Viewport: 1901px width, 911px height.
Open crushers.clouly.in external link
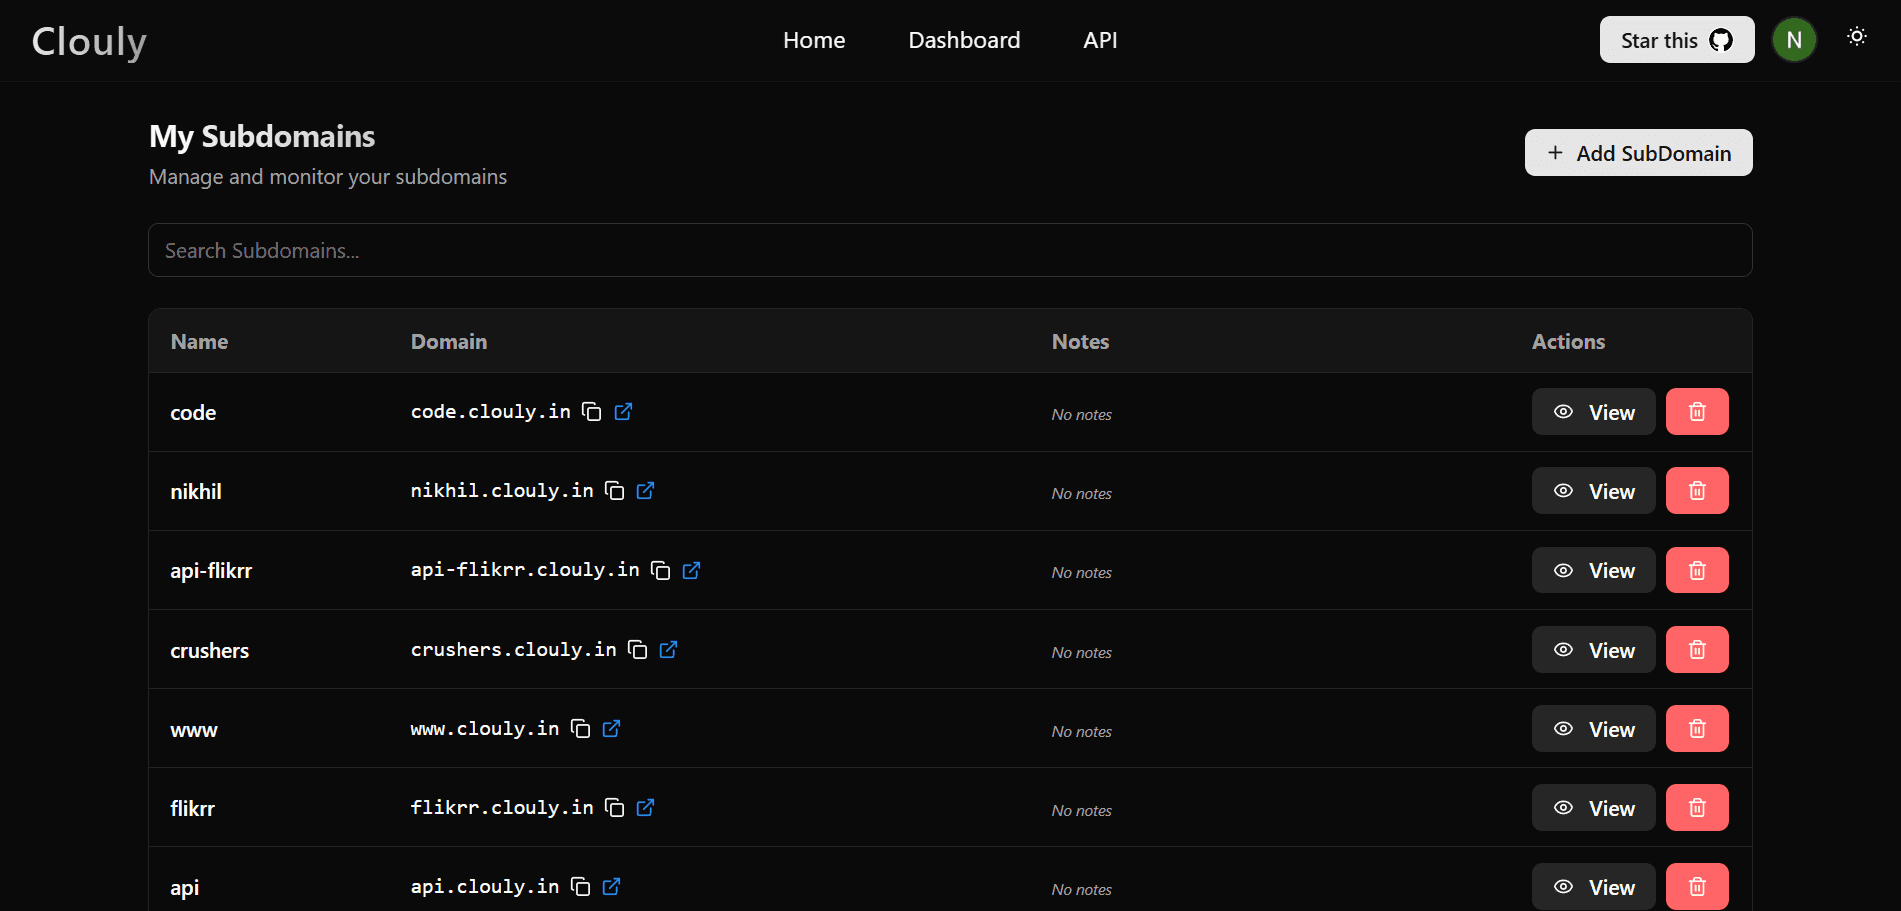[x=669, y=650]
